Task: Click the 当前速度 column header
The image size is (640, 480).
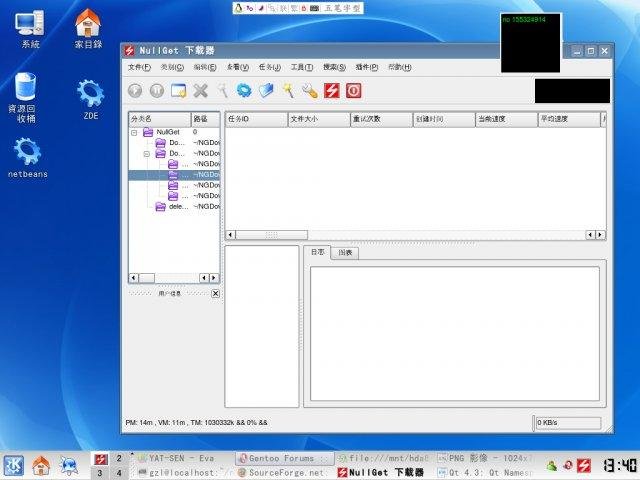Action: coord(507,119)
